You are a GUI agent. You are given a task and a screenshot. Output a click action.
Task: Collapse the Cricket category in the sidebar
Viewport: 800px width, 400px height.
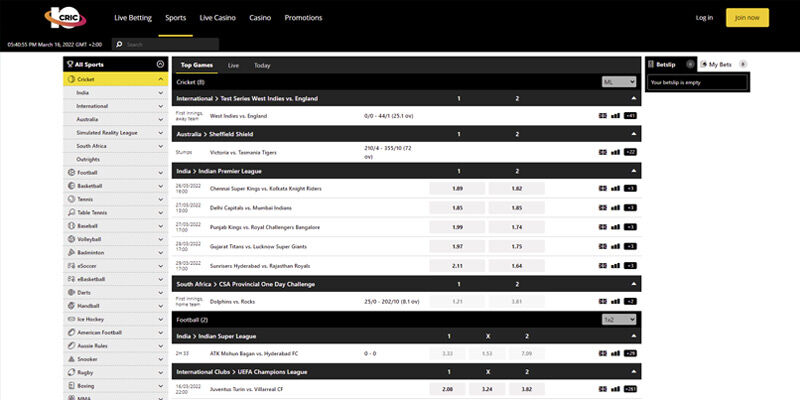point(160,79)
